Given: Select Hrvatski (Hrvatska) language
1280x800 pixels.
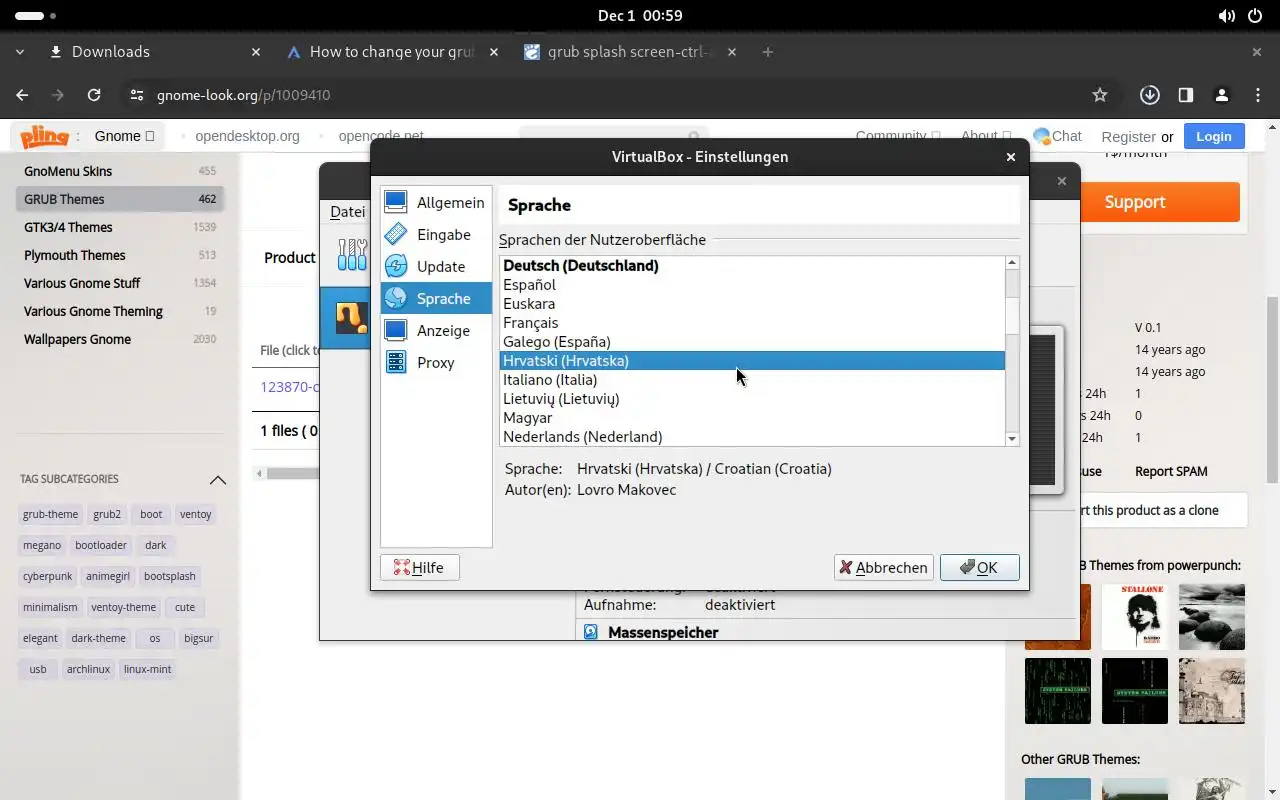Looking at the screenshot, I should tap(752, 360).
